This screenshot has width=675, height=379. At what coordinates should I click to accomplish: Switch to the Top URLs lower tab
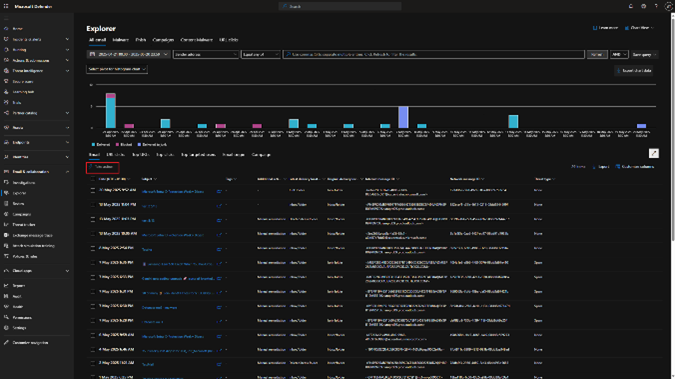[x=140, y=155]
